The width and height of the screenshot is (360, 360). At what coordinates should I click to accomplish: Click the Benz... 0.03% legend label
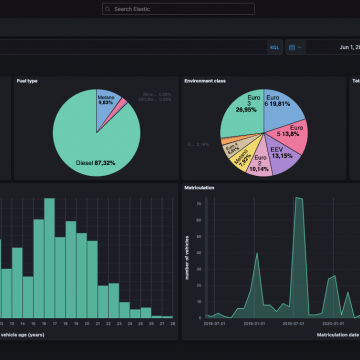157,95
